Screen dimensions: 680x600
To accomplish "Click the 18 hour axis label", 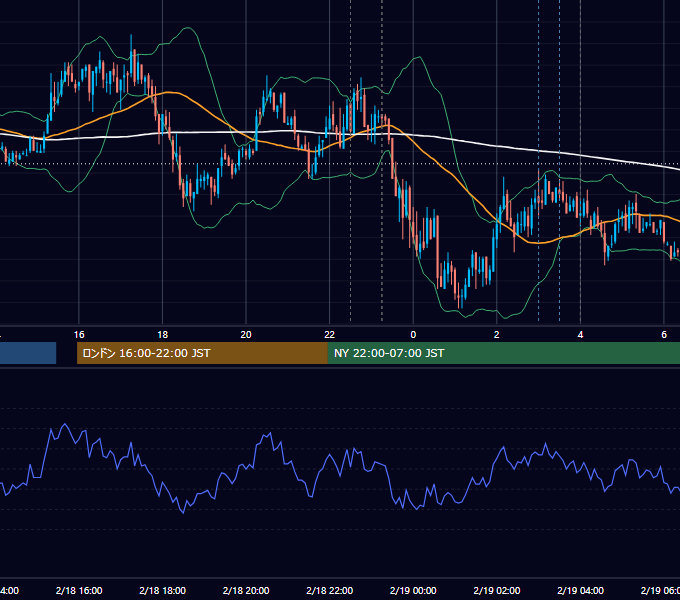I will (163, 334).
